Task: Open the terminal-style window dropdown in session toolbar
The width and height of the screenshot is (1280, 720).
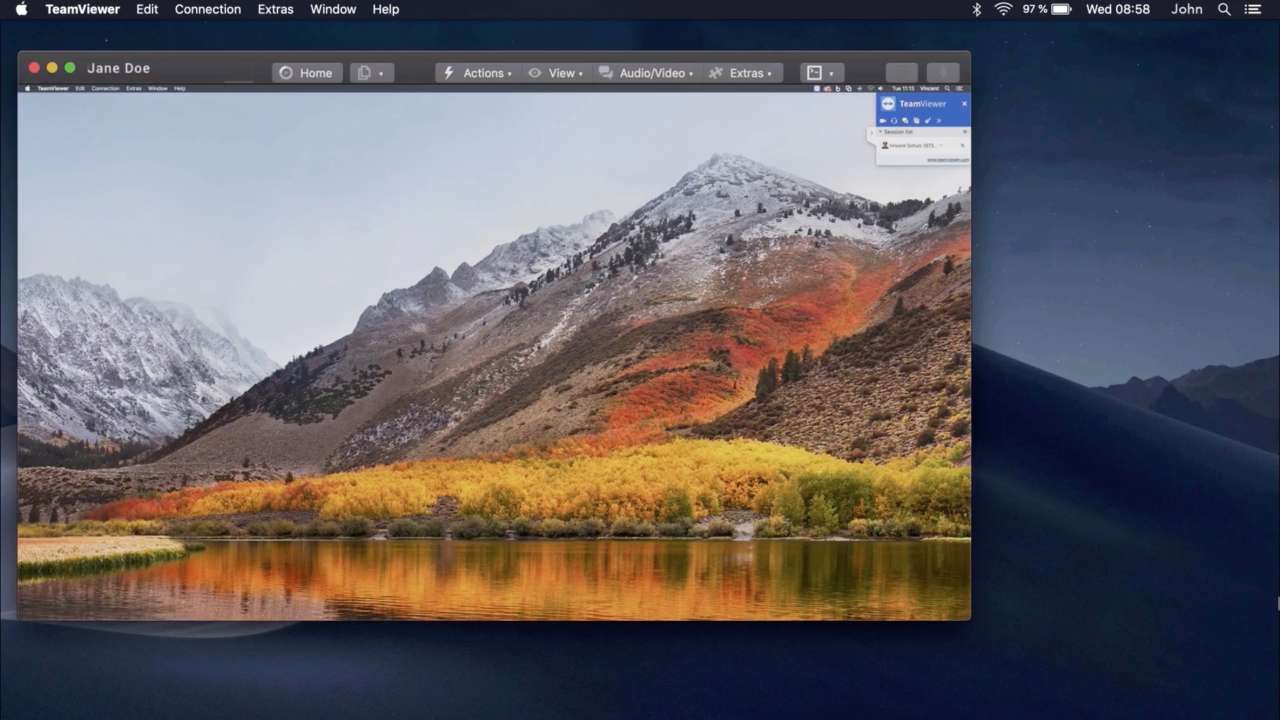Action: (822, 73)
